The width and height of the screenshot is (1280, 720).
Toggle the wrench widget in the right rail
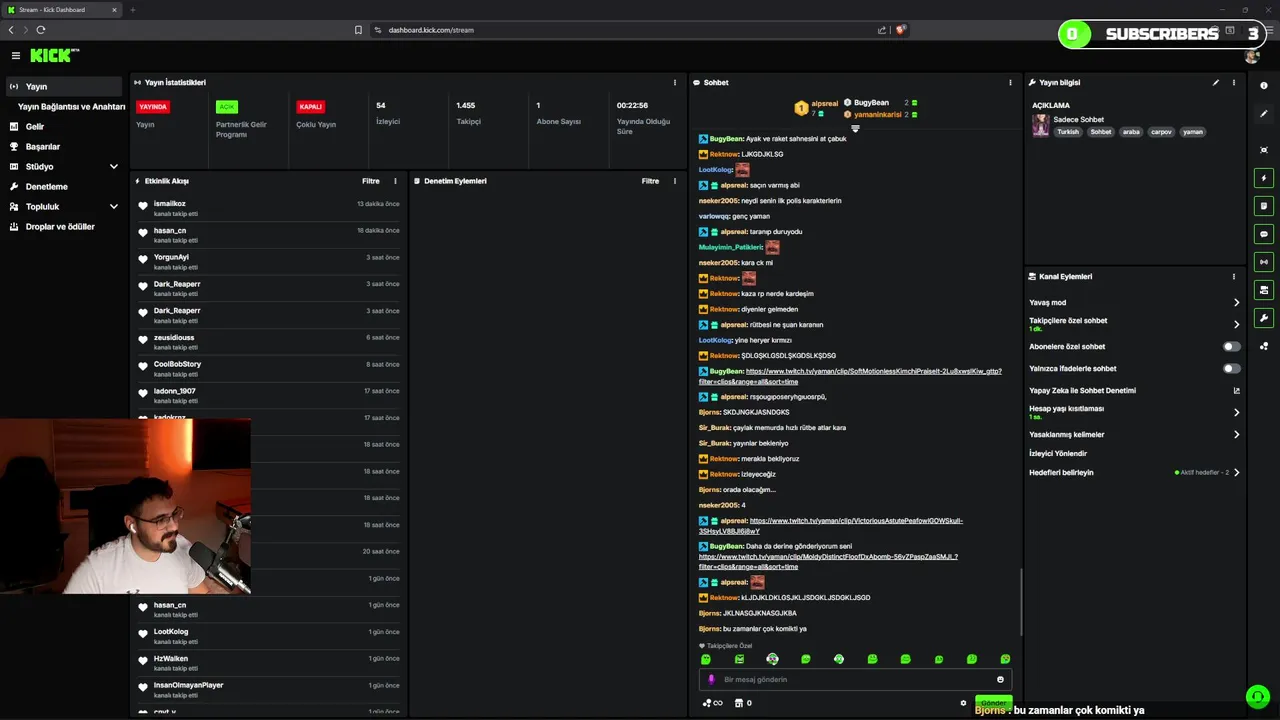1264,318
